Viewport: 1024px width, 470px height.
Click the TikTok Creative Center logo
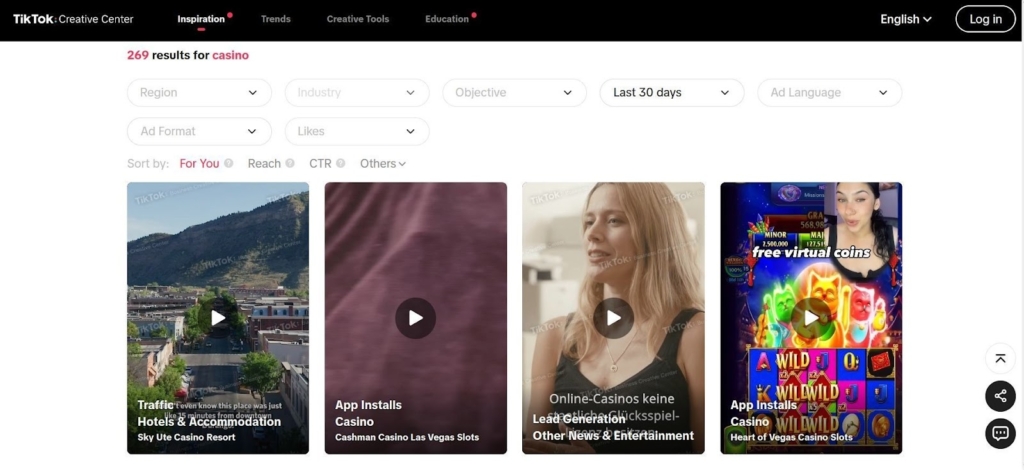tap(73, 19)
